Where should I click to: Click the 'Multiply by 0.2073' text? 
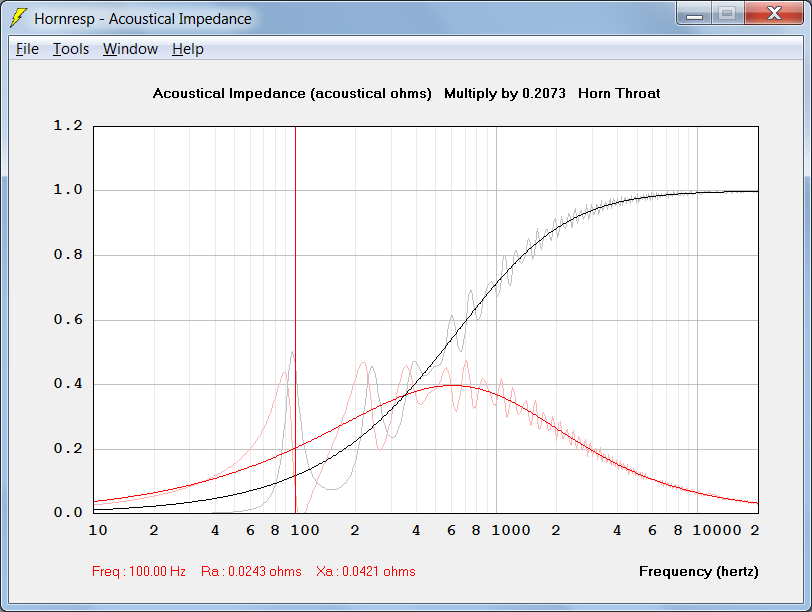click(x=504, y=94)
